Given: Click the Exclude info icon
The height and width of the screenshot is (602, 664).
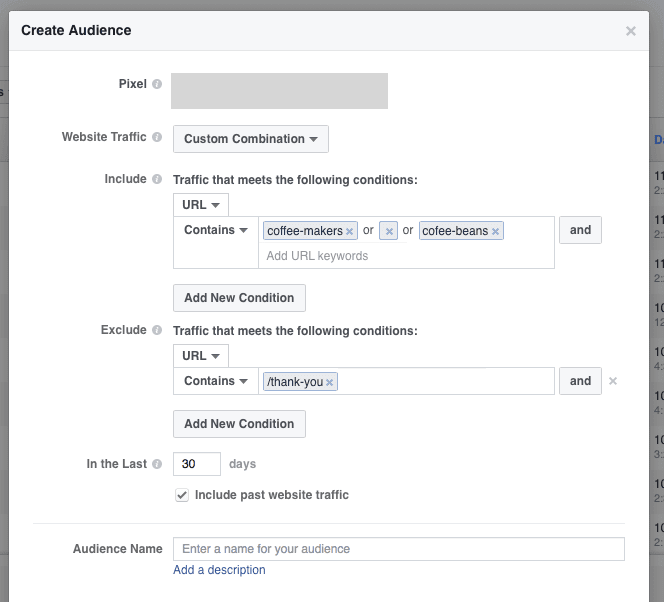Looking at the screenshot, I should point(157,330).
